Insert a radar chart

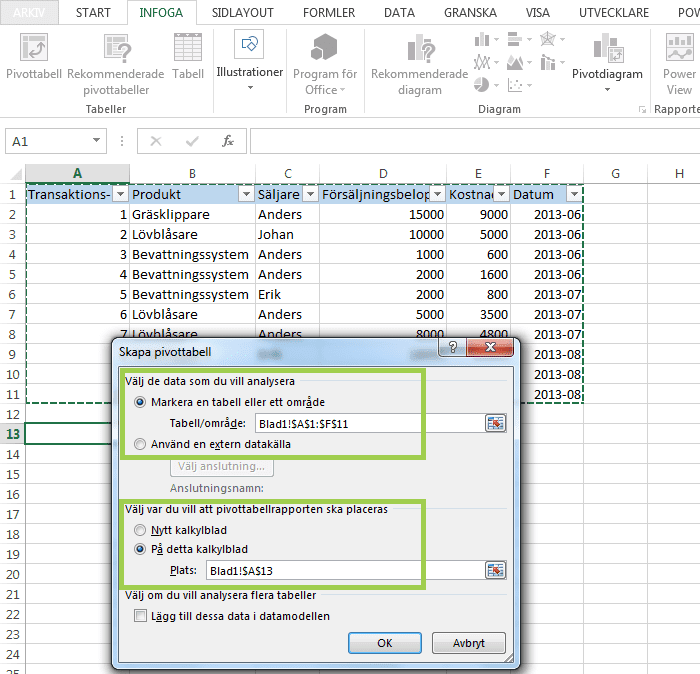pyautogui.click(x=548, y=40)
